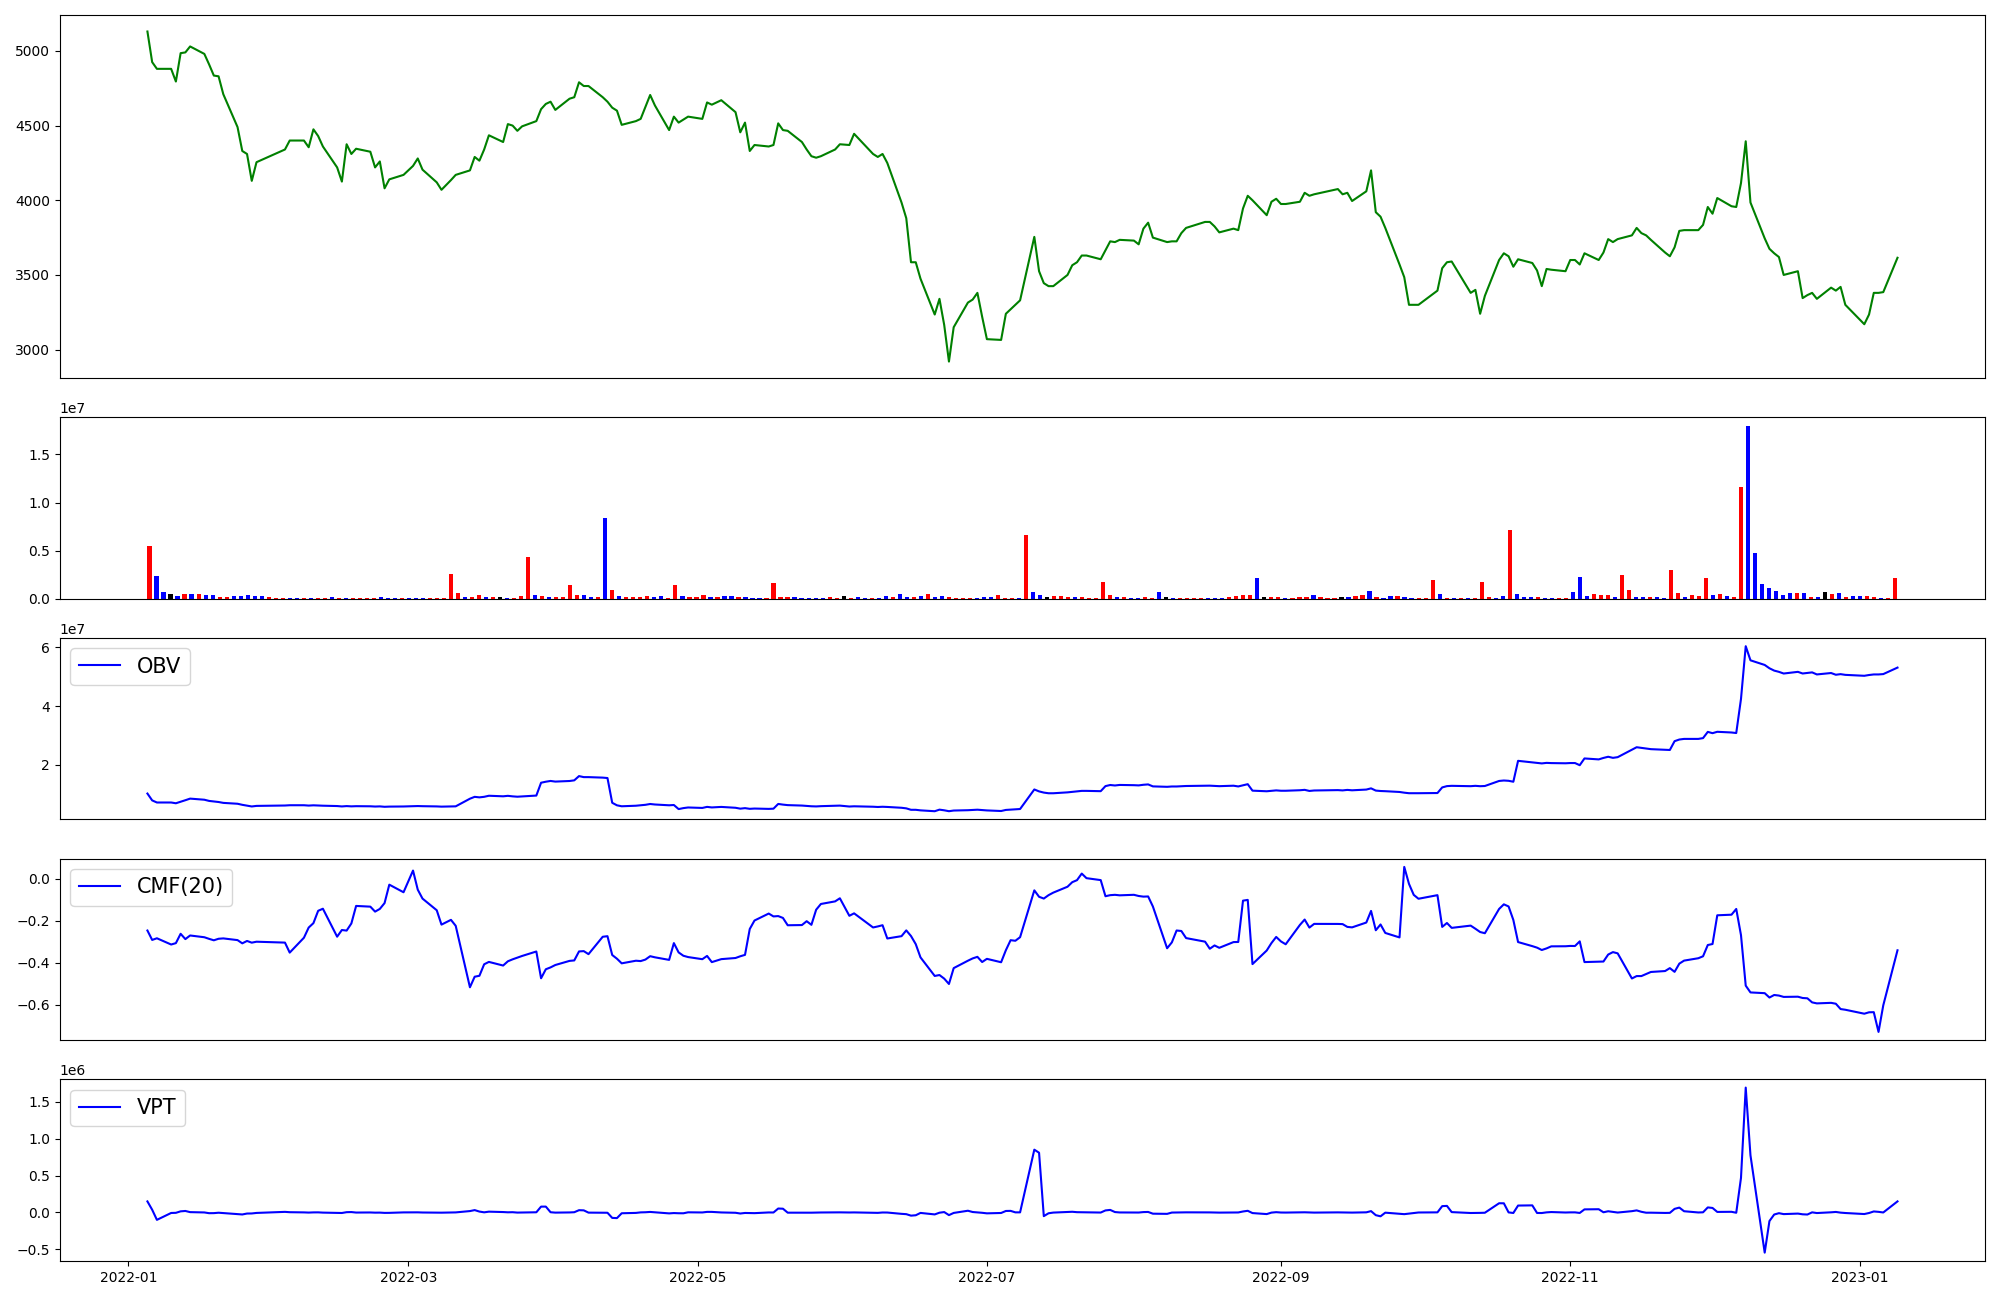Click the 2023-01 x-axis tick label

1860,1277
